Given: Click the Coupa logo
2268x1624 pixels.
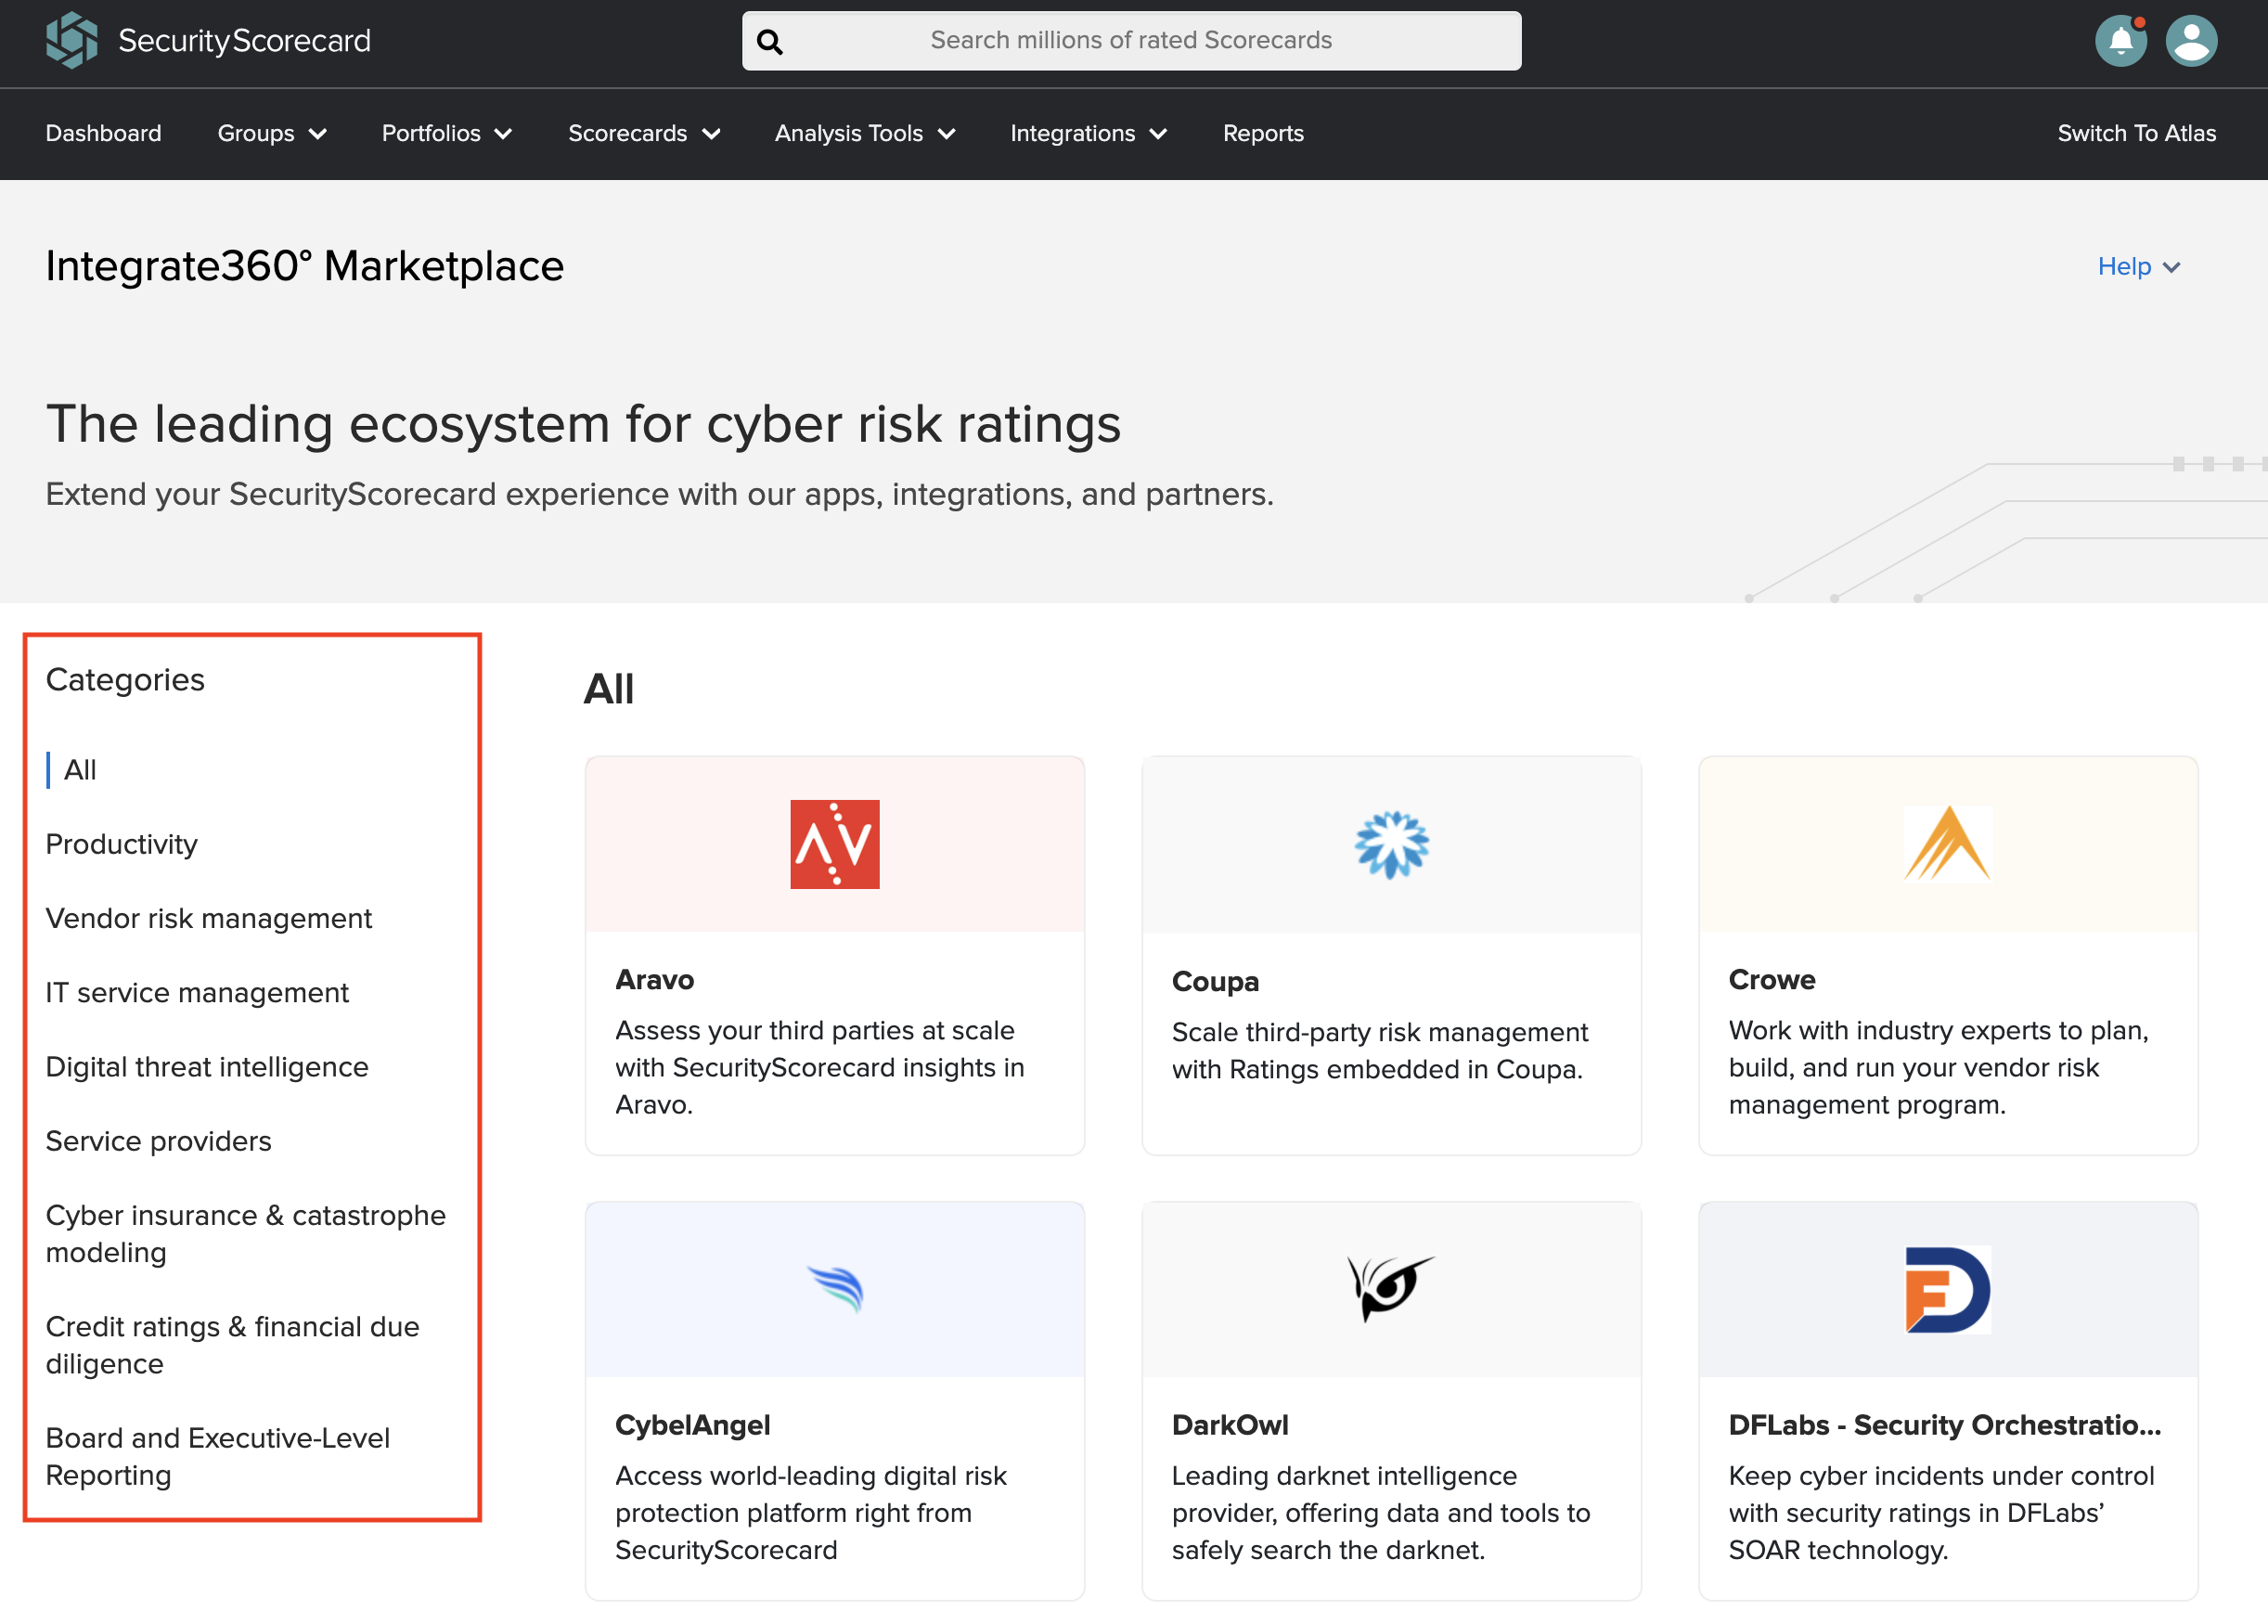Looking at the screenshot, I should pyautogui.click(x=1392, y=845).
